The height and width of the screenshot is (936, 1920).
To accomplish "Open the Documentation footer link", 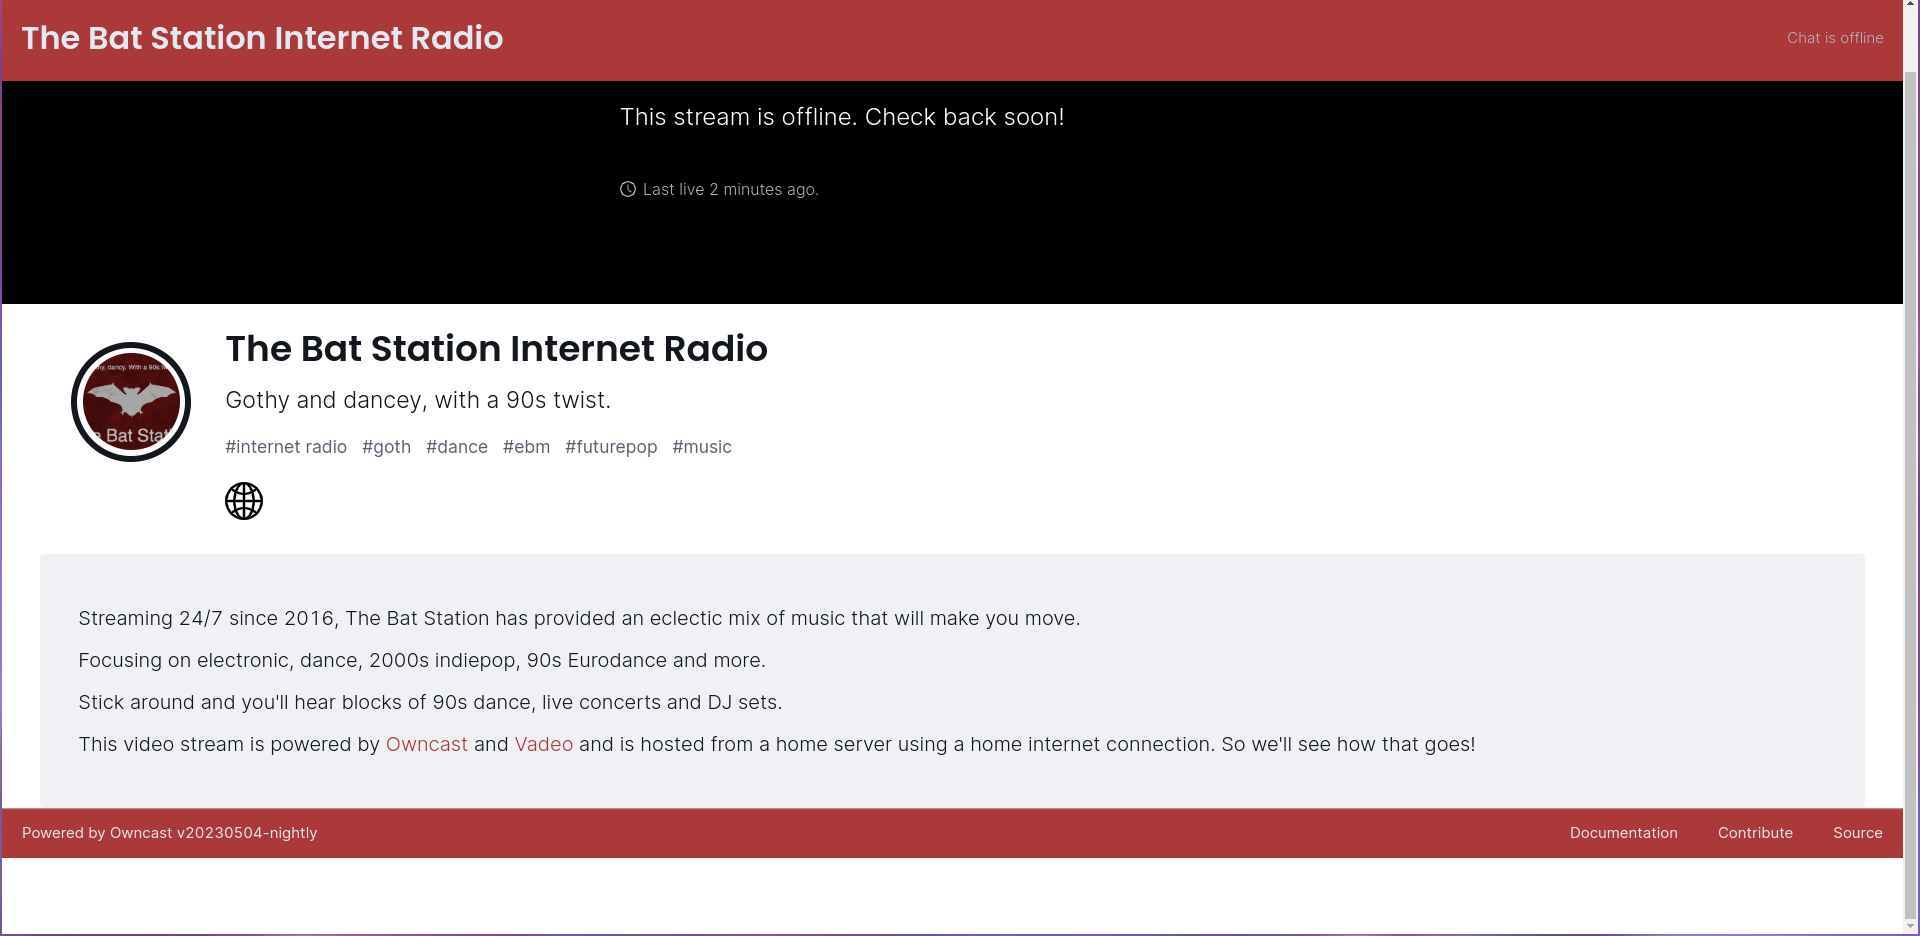I will 1623,832.
